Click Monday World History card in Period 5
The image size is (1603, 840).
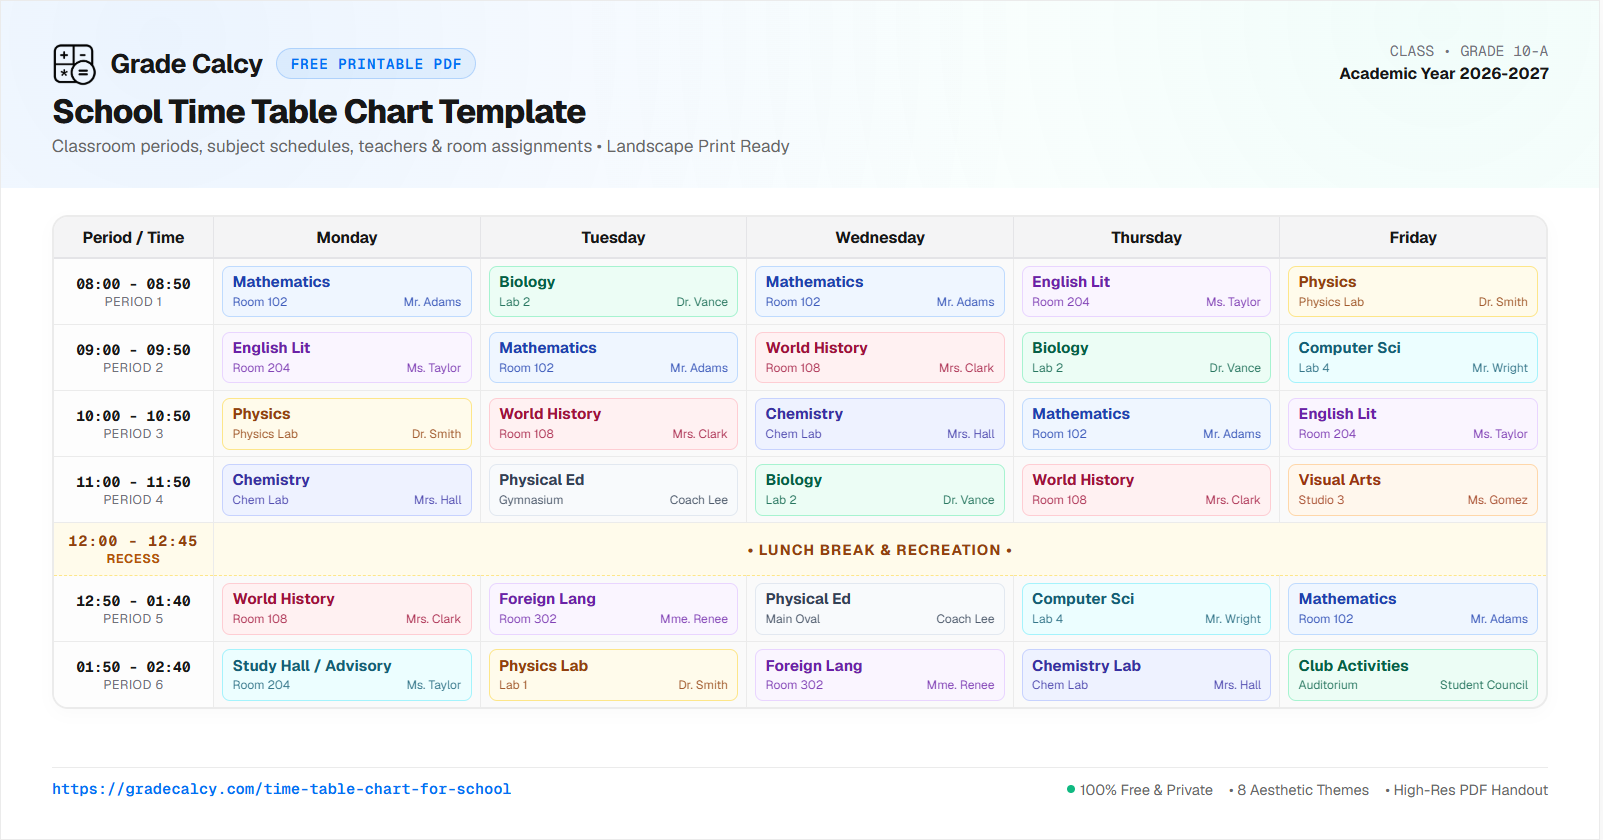[347, 608]
